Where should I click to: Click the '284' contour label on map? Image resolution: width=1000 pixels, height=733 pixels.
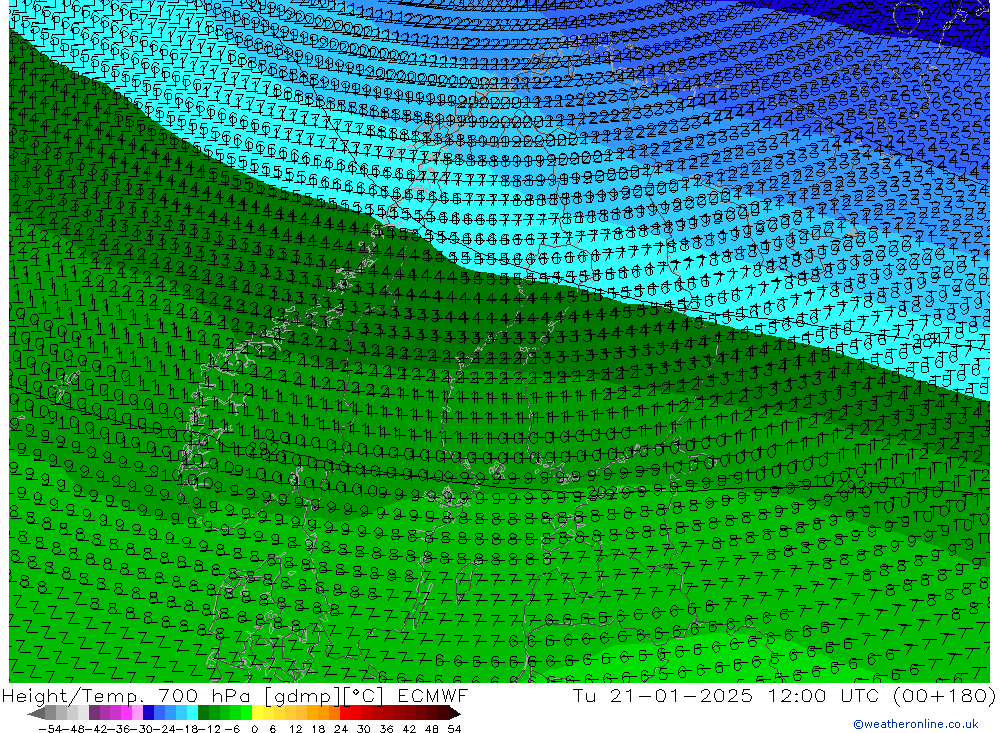pos(927,339)
